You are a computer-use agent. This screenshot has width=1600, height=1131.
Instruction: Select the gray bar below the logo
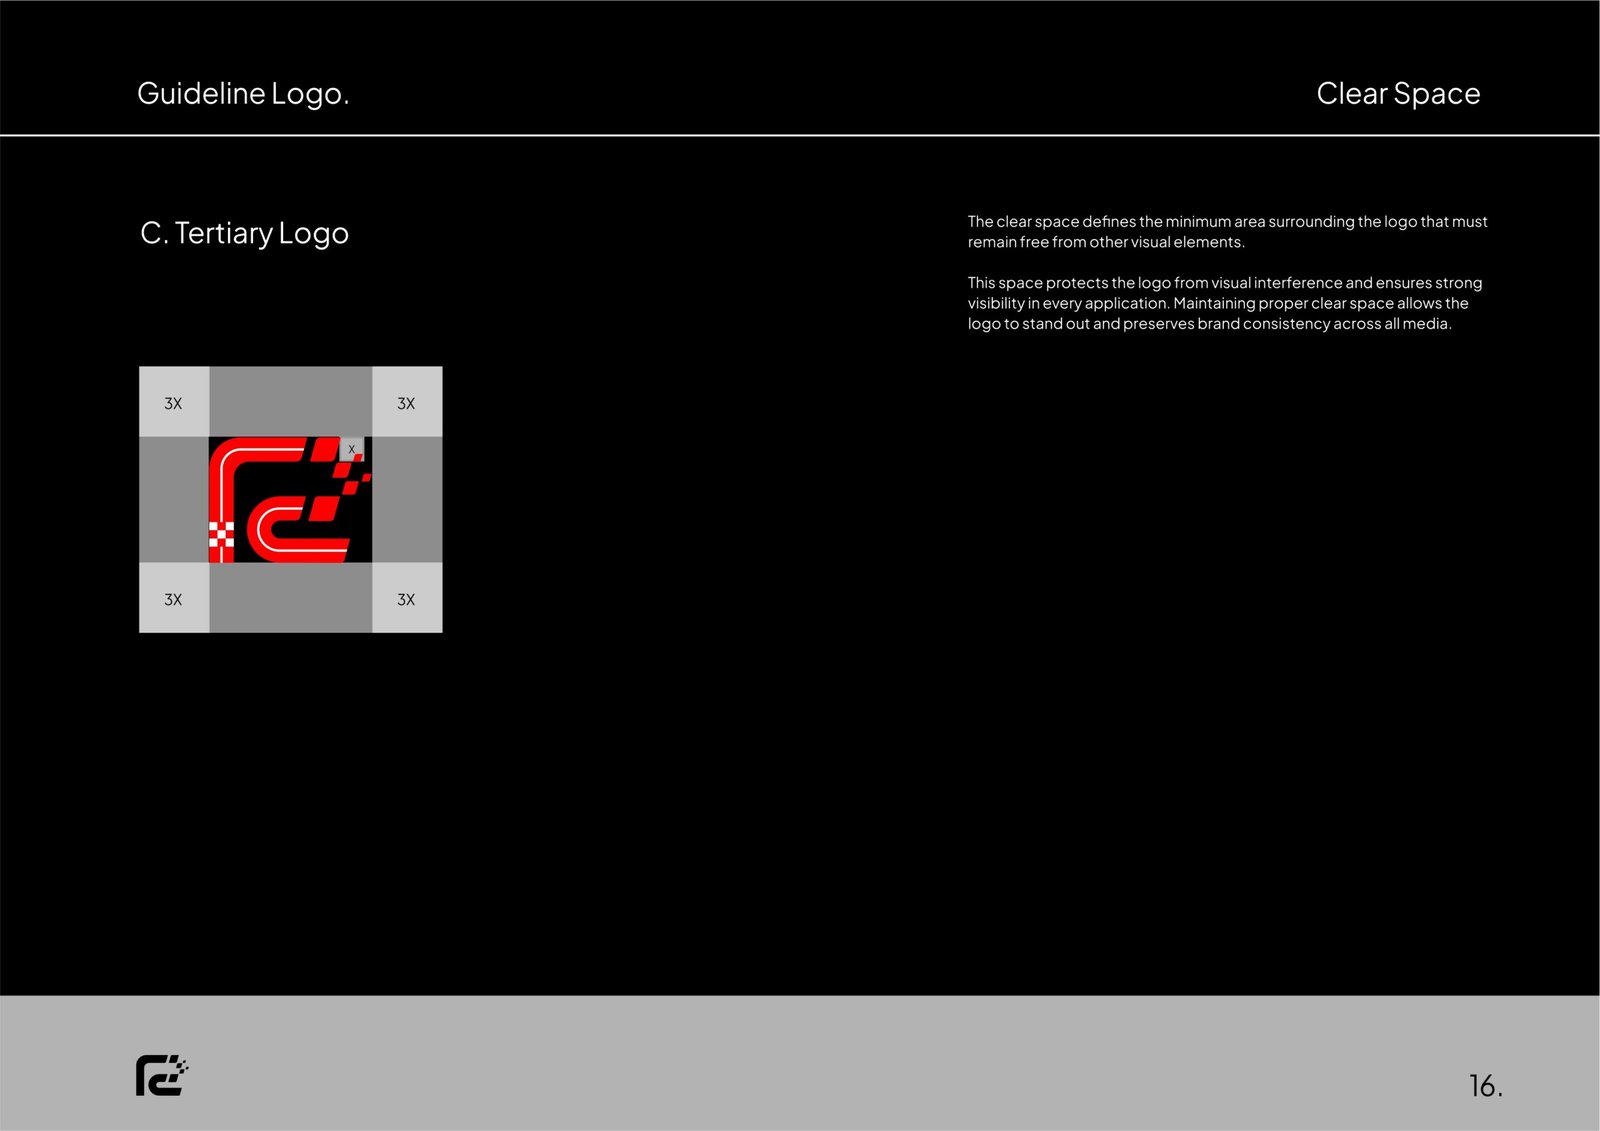(290, 598)
